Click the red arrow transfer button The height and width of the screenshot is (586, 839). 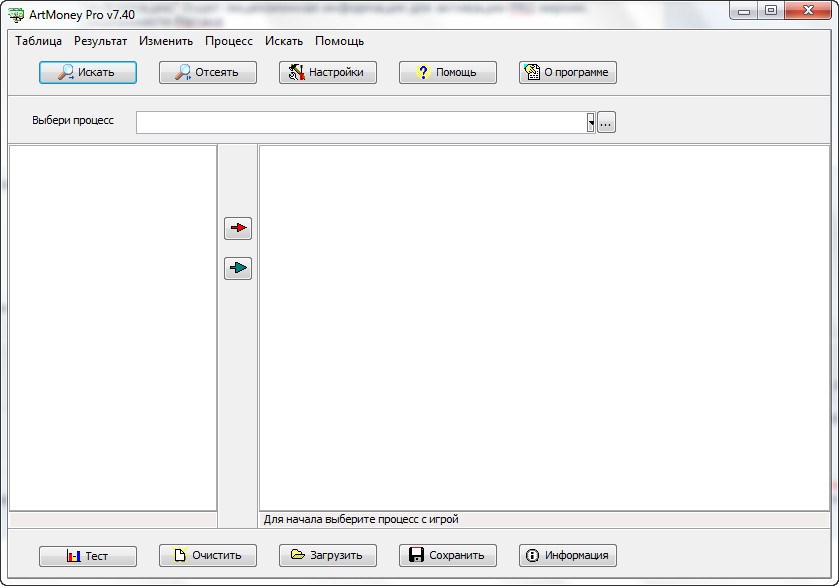[x=238, y=228]
